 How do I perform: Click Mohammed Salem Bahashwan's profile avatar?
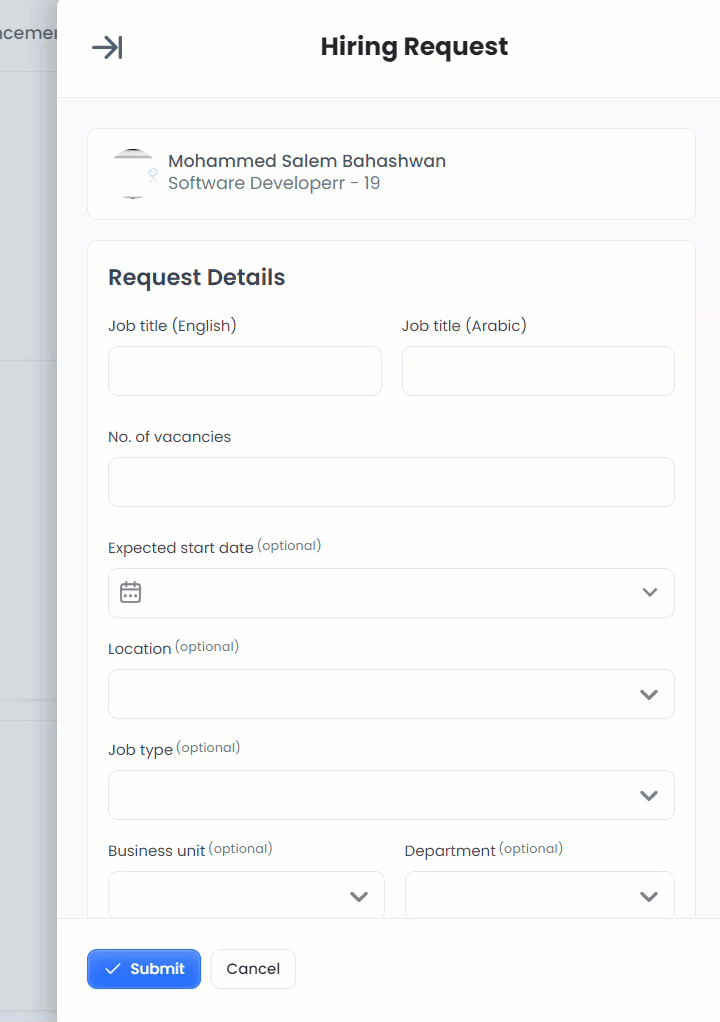133,172
